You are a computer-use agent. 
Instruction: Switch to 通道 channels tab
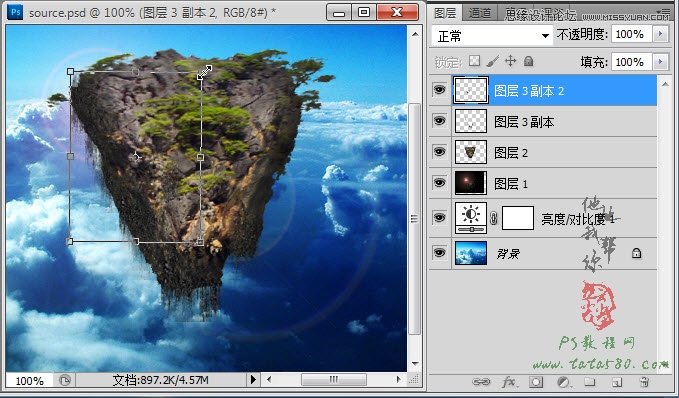[x=480, y=13]
